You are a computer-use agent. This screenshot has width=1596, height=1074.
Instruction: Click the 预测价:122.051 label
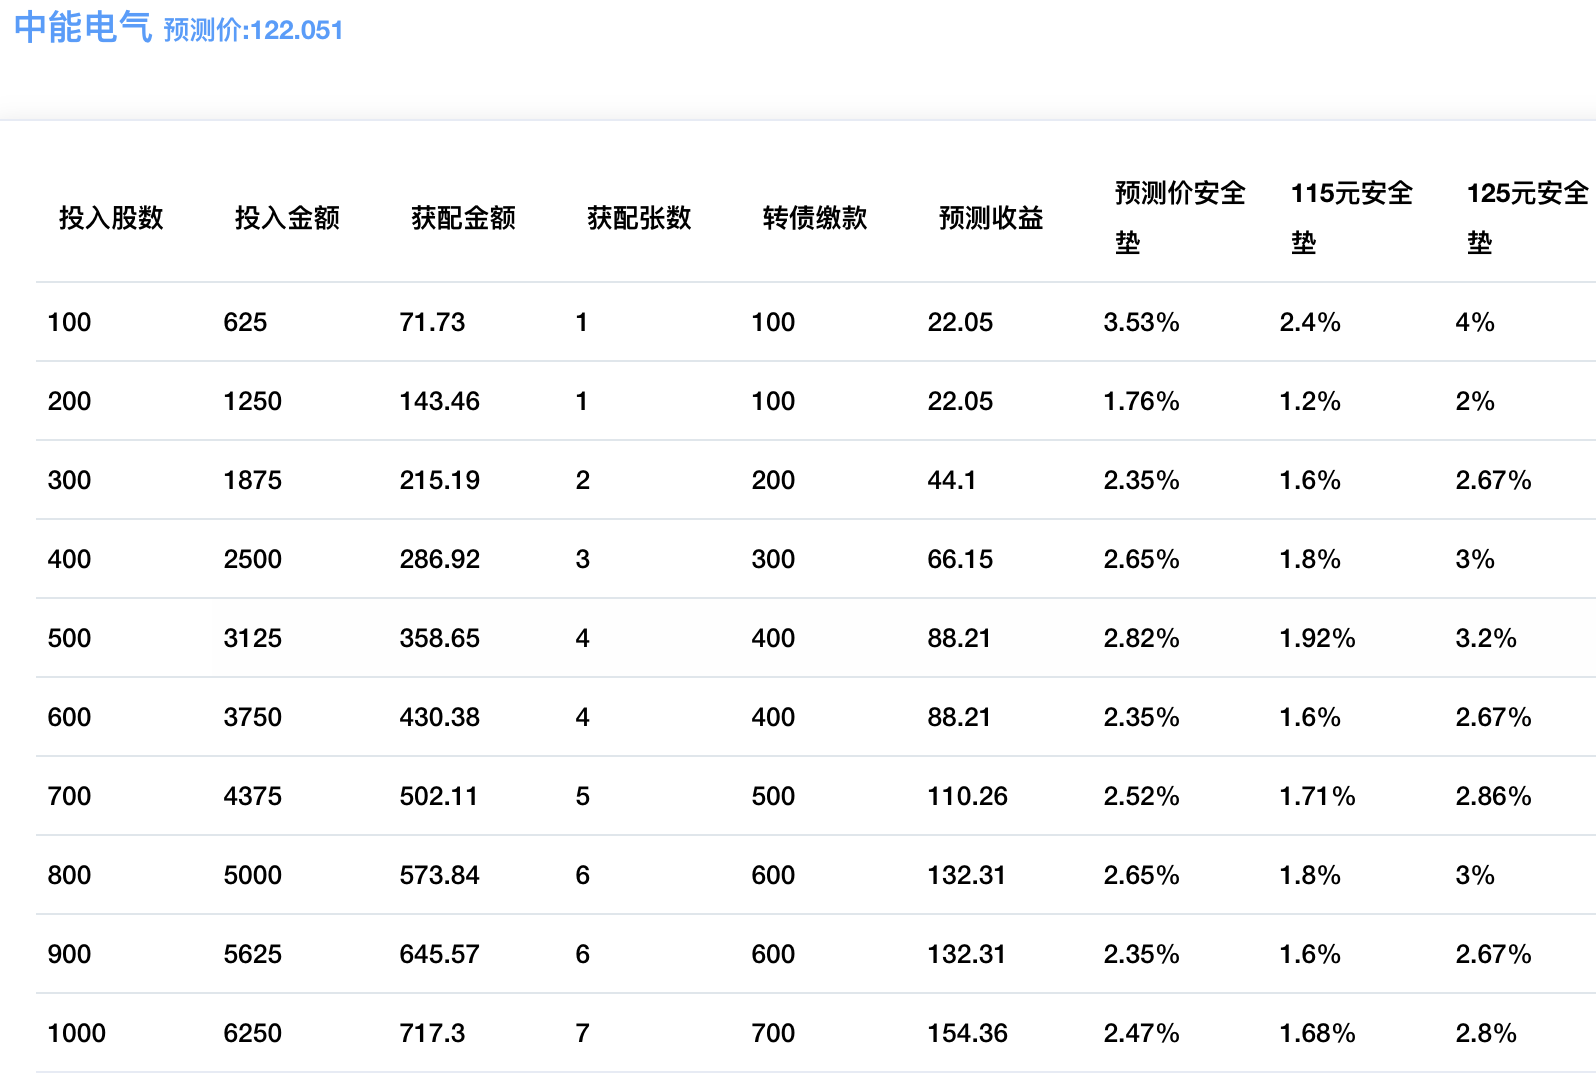coord(253,30)
